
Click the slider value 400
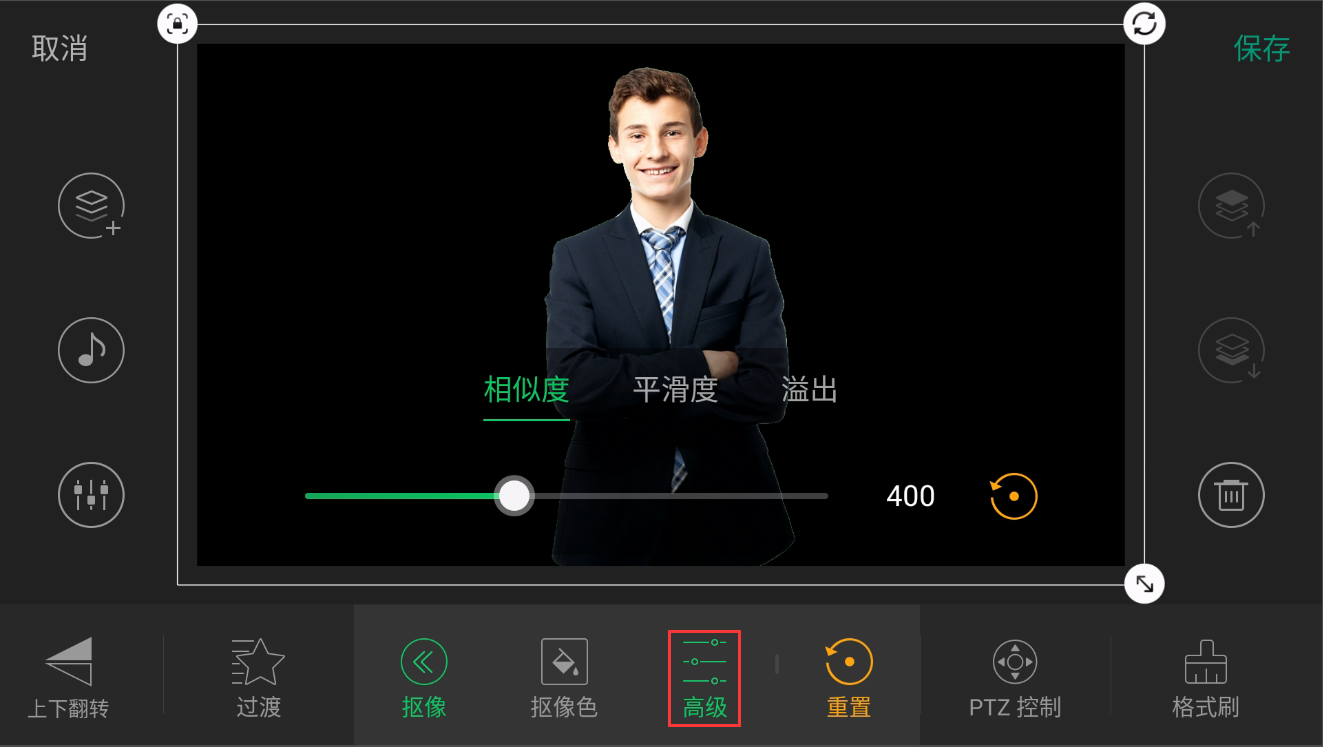click(910, 496)
